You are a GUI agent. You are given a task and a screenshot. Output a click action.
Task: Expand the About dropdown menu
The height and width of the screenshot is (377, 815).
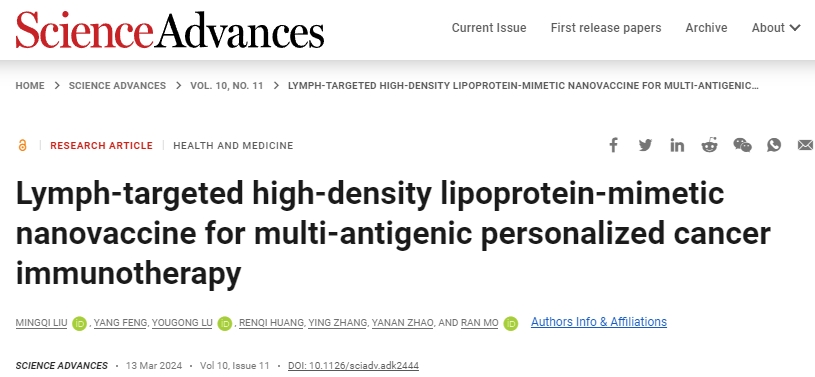tap(775, 28)
